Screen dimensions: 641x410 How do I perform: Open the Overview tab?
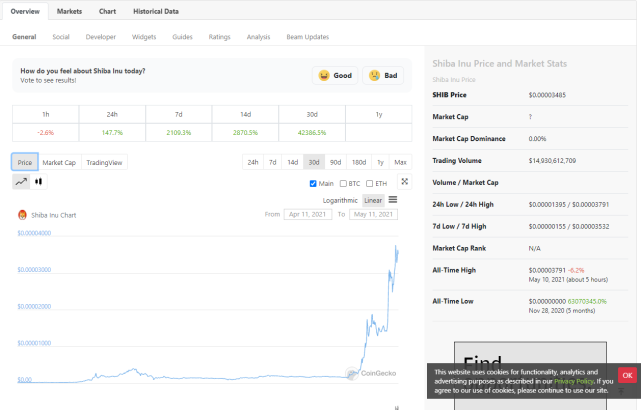tap(25, 11)
